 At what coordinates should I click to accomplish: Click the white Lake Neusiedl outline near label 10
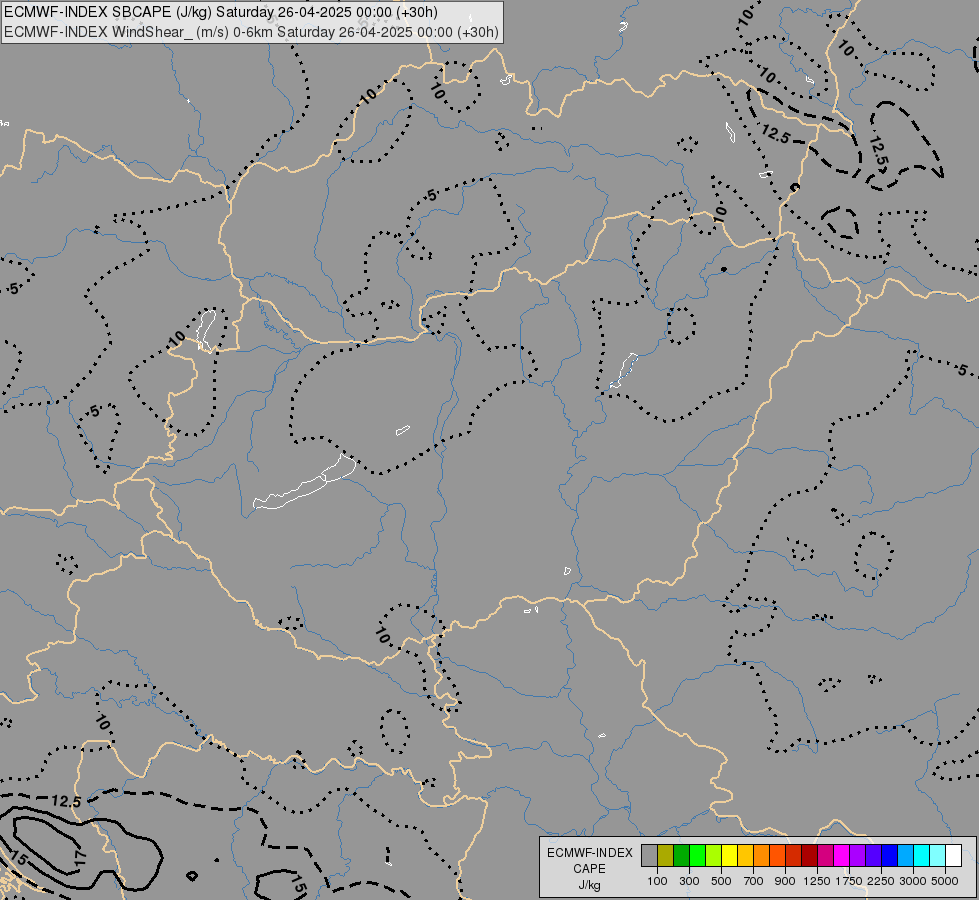coord(206,330)
